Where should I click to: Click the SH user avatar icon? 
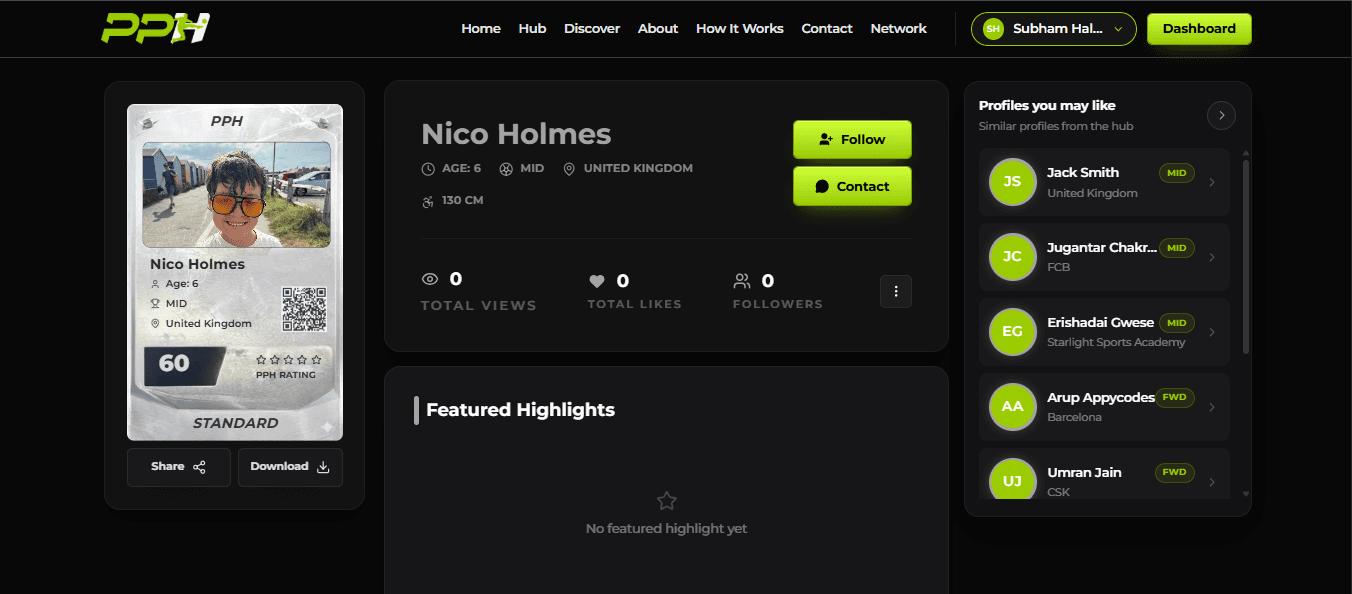click(993, 29)
